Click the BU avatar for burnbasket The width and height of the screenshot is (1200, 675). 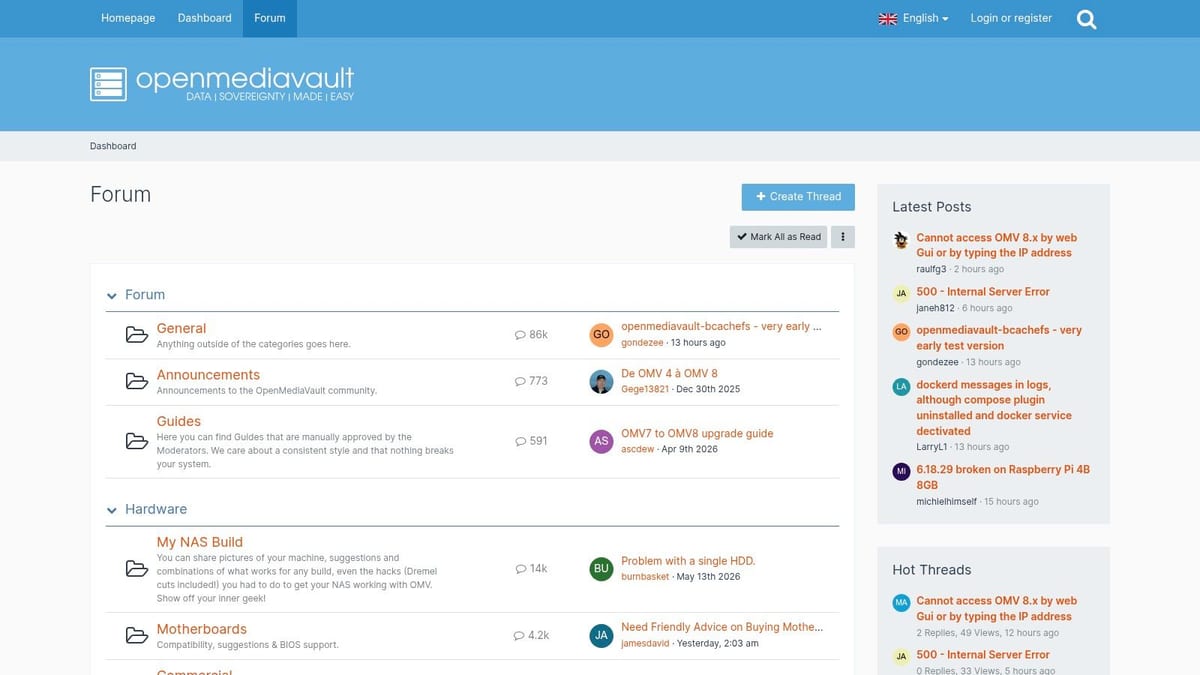coord(601,569)
